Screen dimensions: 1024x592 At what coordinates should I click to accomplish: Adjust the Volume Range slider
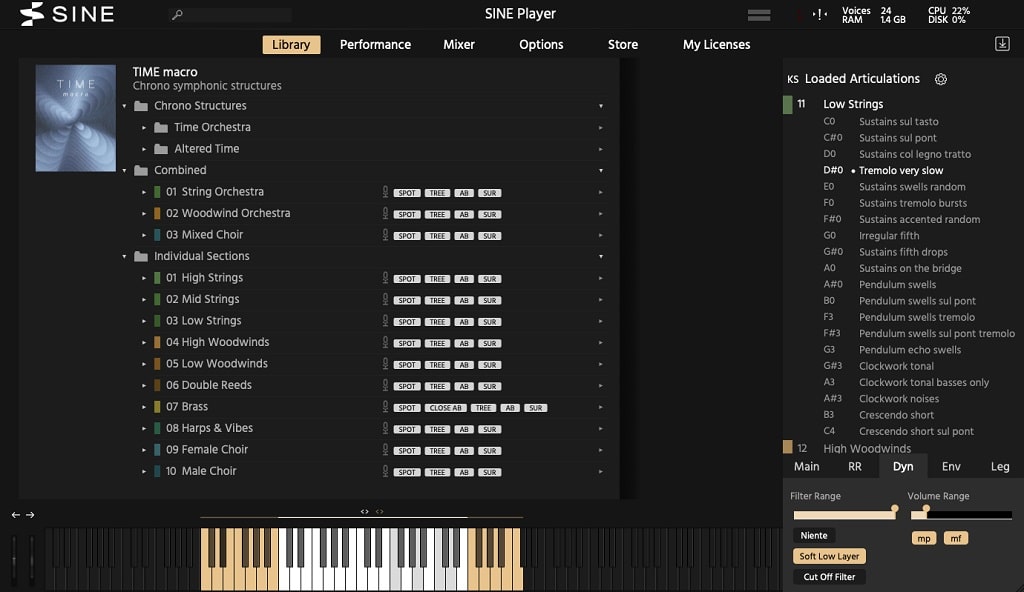961,515
